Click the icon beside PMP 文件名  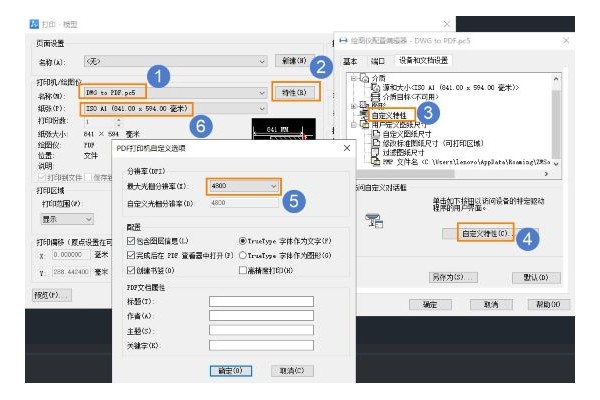[376, 161]
